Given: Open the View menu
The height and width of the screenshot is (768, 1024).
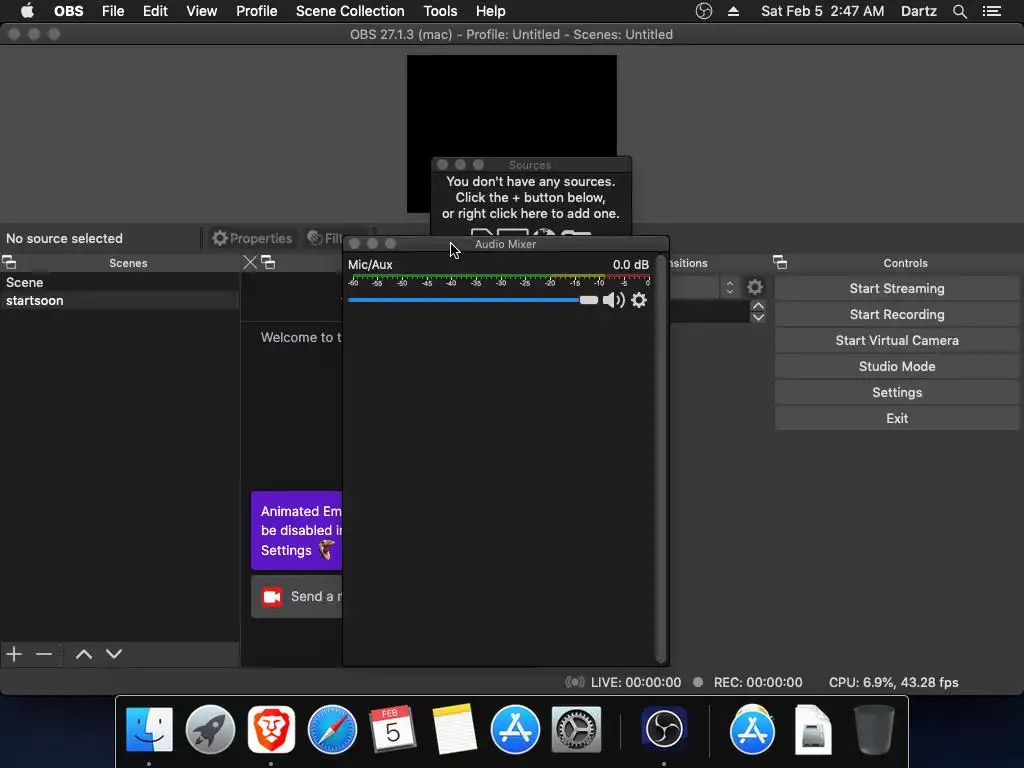Looking at the screenshot, I should point(201,11).
